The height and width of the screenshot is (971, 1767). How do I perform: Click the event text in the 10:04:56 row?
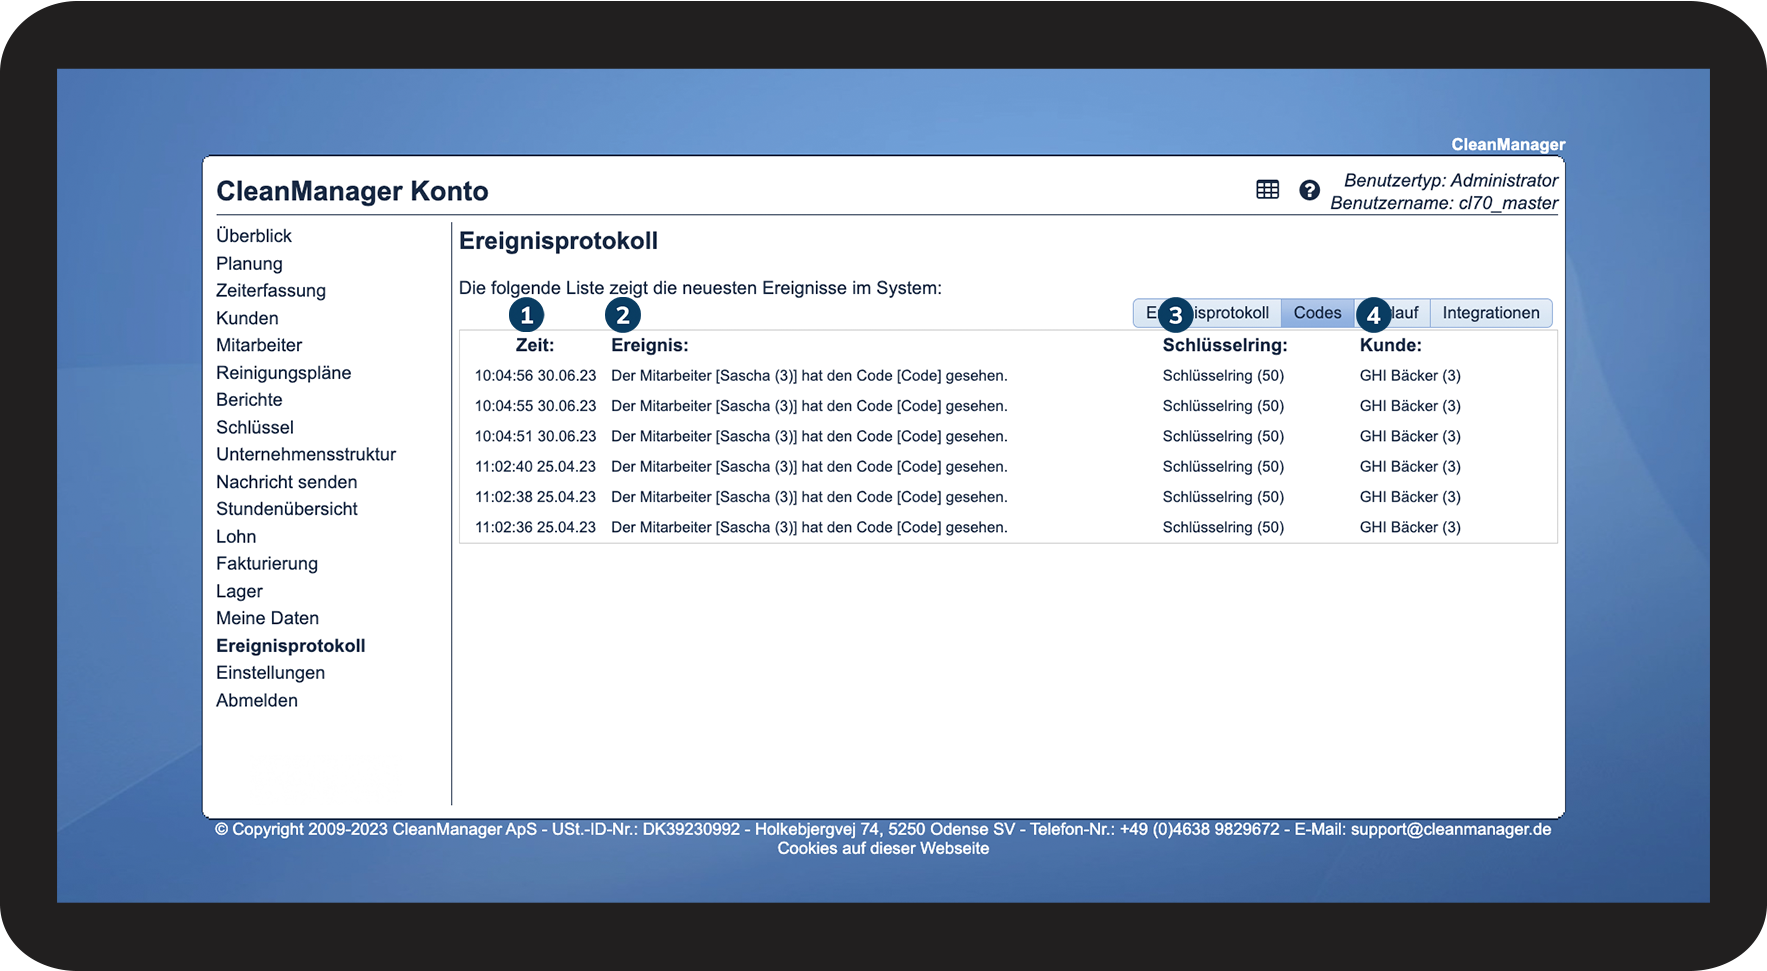click(809, 376)
